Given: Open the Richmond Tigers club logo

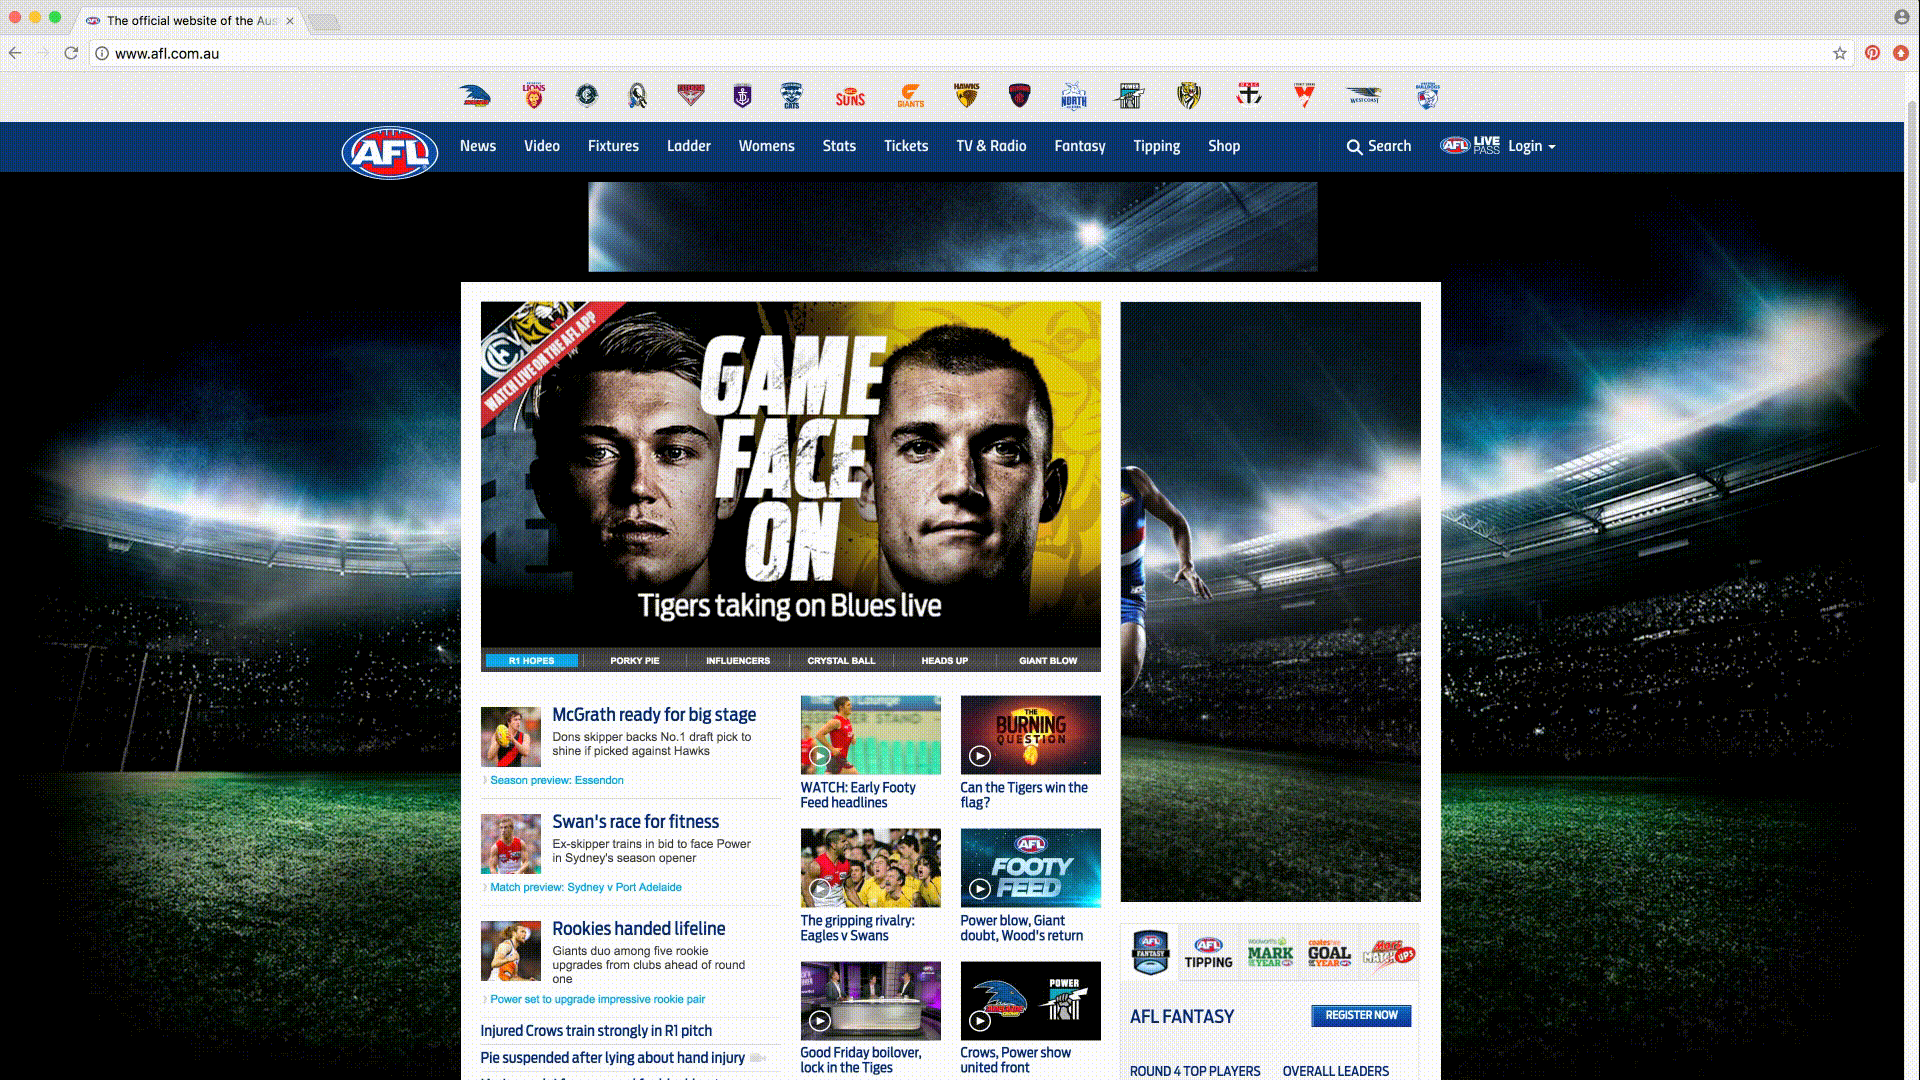Looking at the screenshot, I should tap(1189, 96).
